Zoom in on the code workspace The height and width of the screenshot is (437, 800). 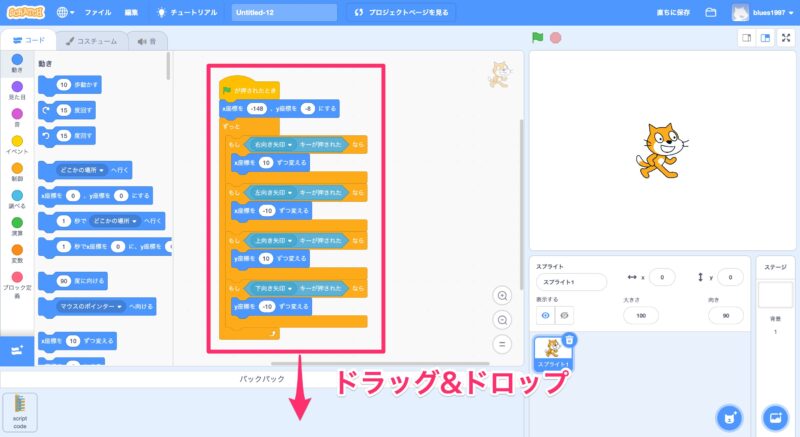tap(503, 295)
